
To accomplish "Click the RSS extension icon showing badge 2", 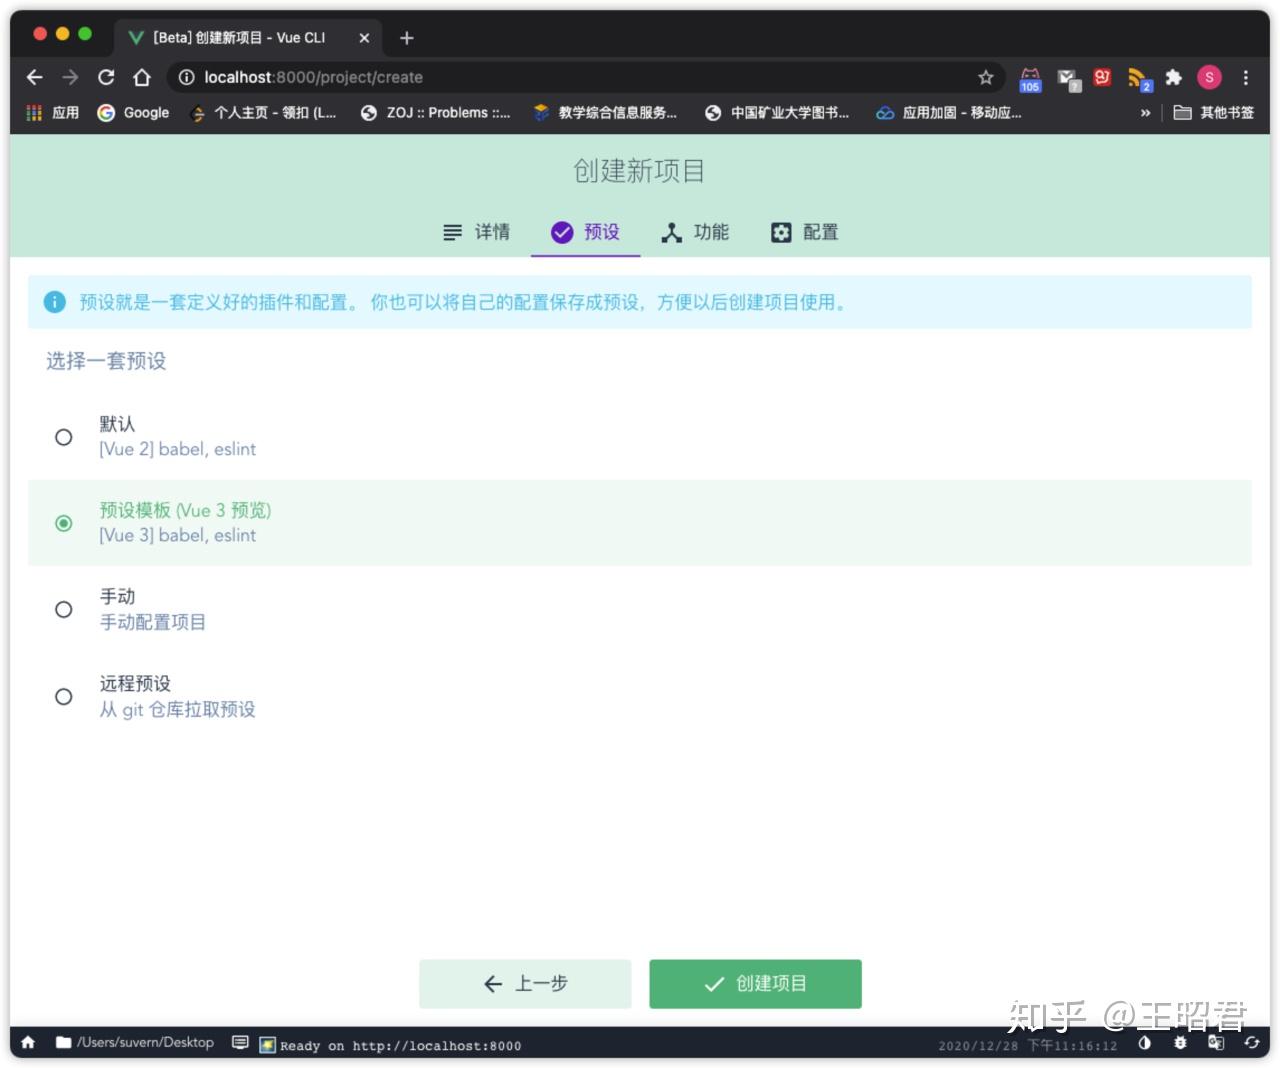I will pos(1137,77).
